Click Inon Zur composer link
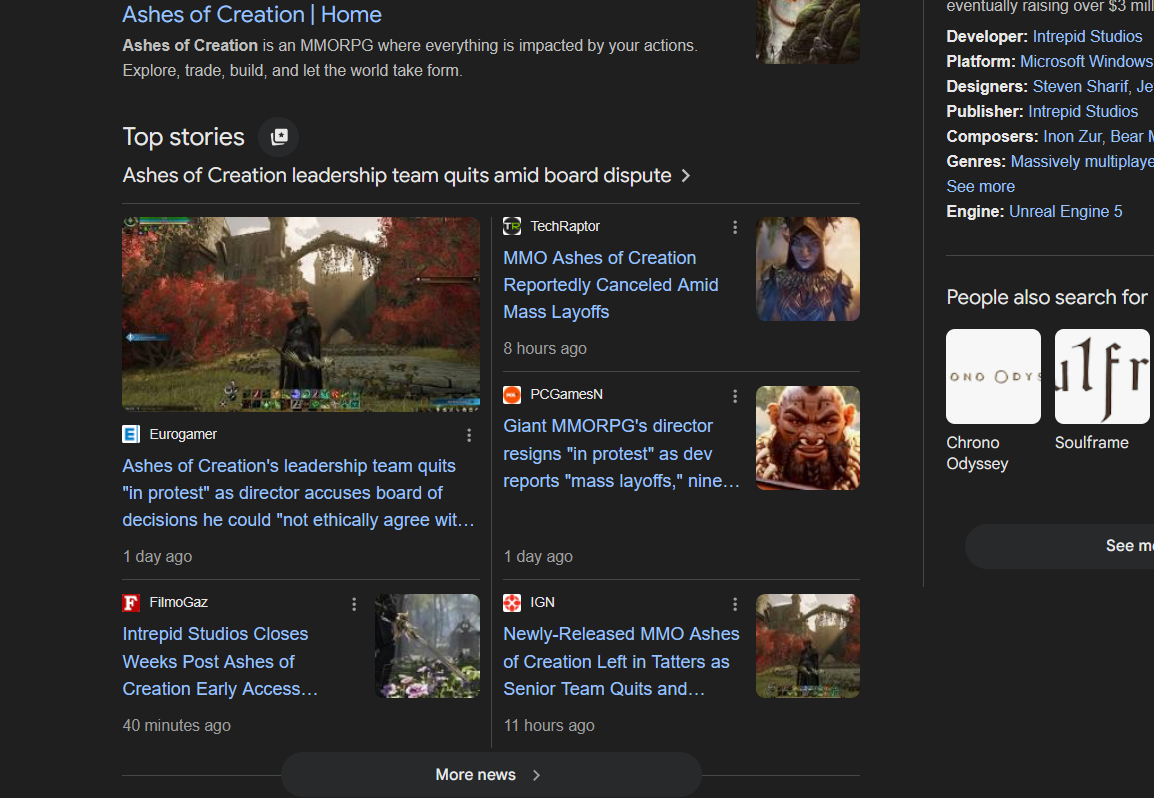The width and height of the screenshot is (1154, 798). (x=1072, y=137)
